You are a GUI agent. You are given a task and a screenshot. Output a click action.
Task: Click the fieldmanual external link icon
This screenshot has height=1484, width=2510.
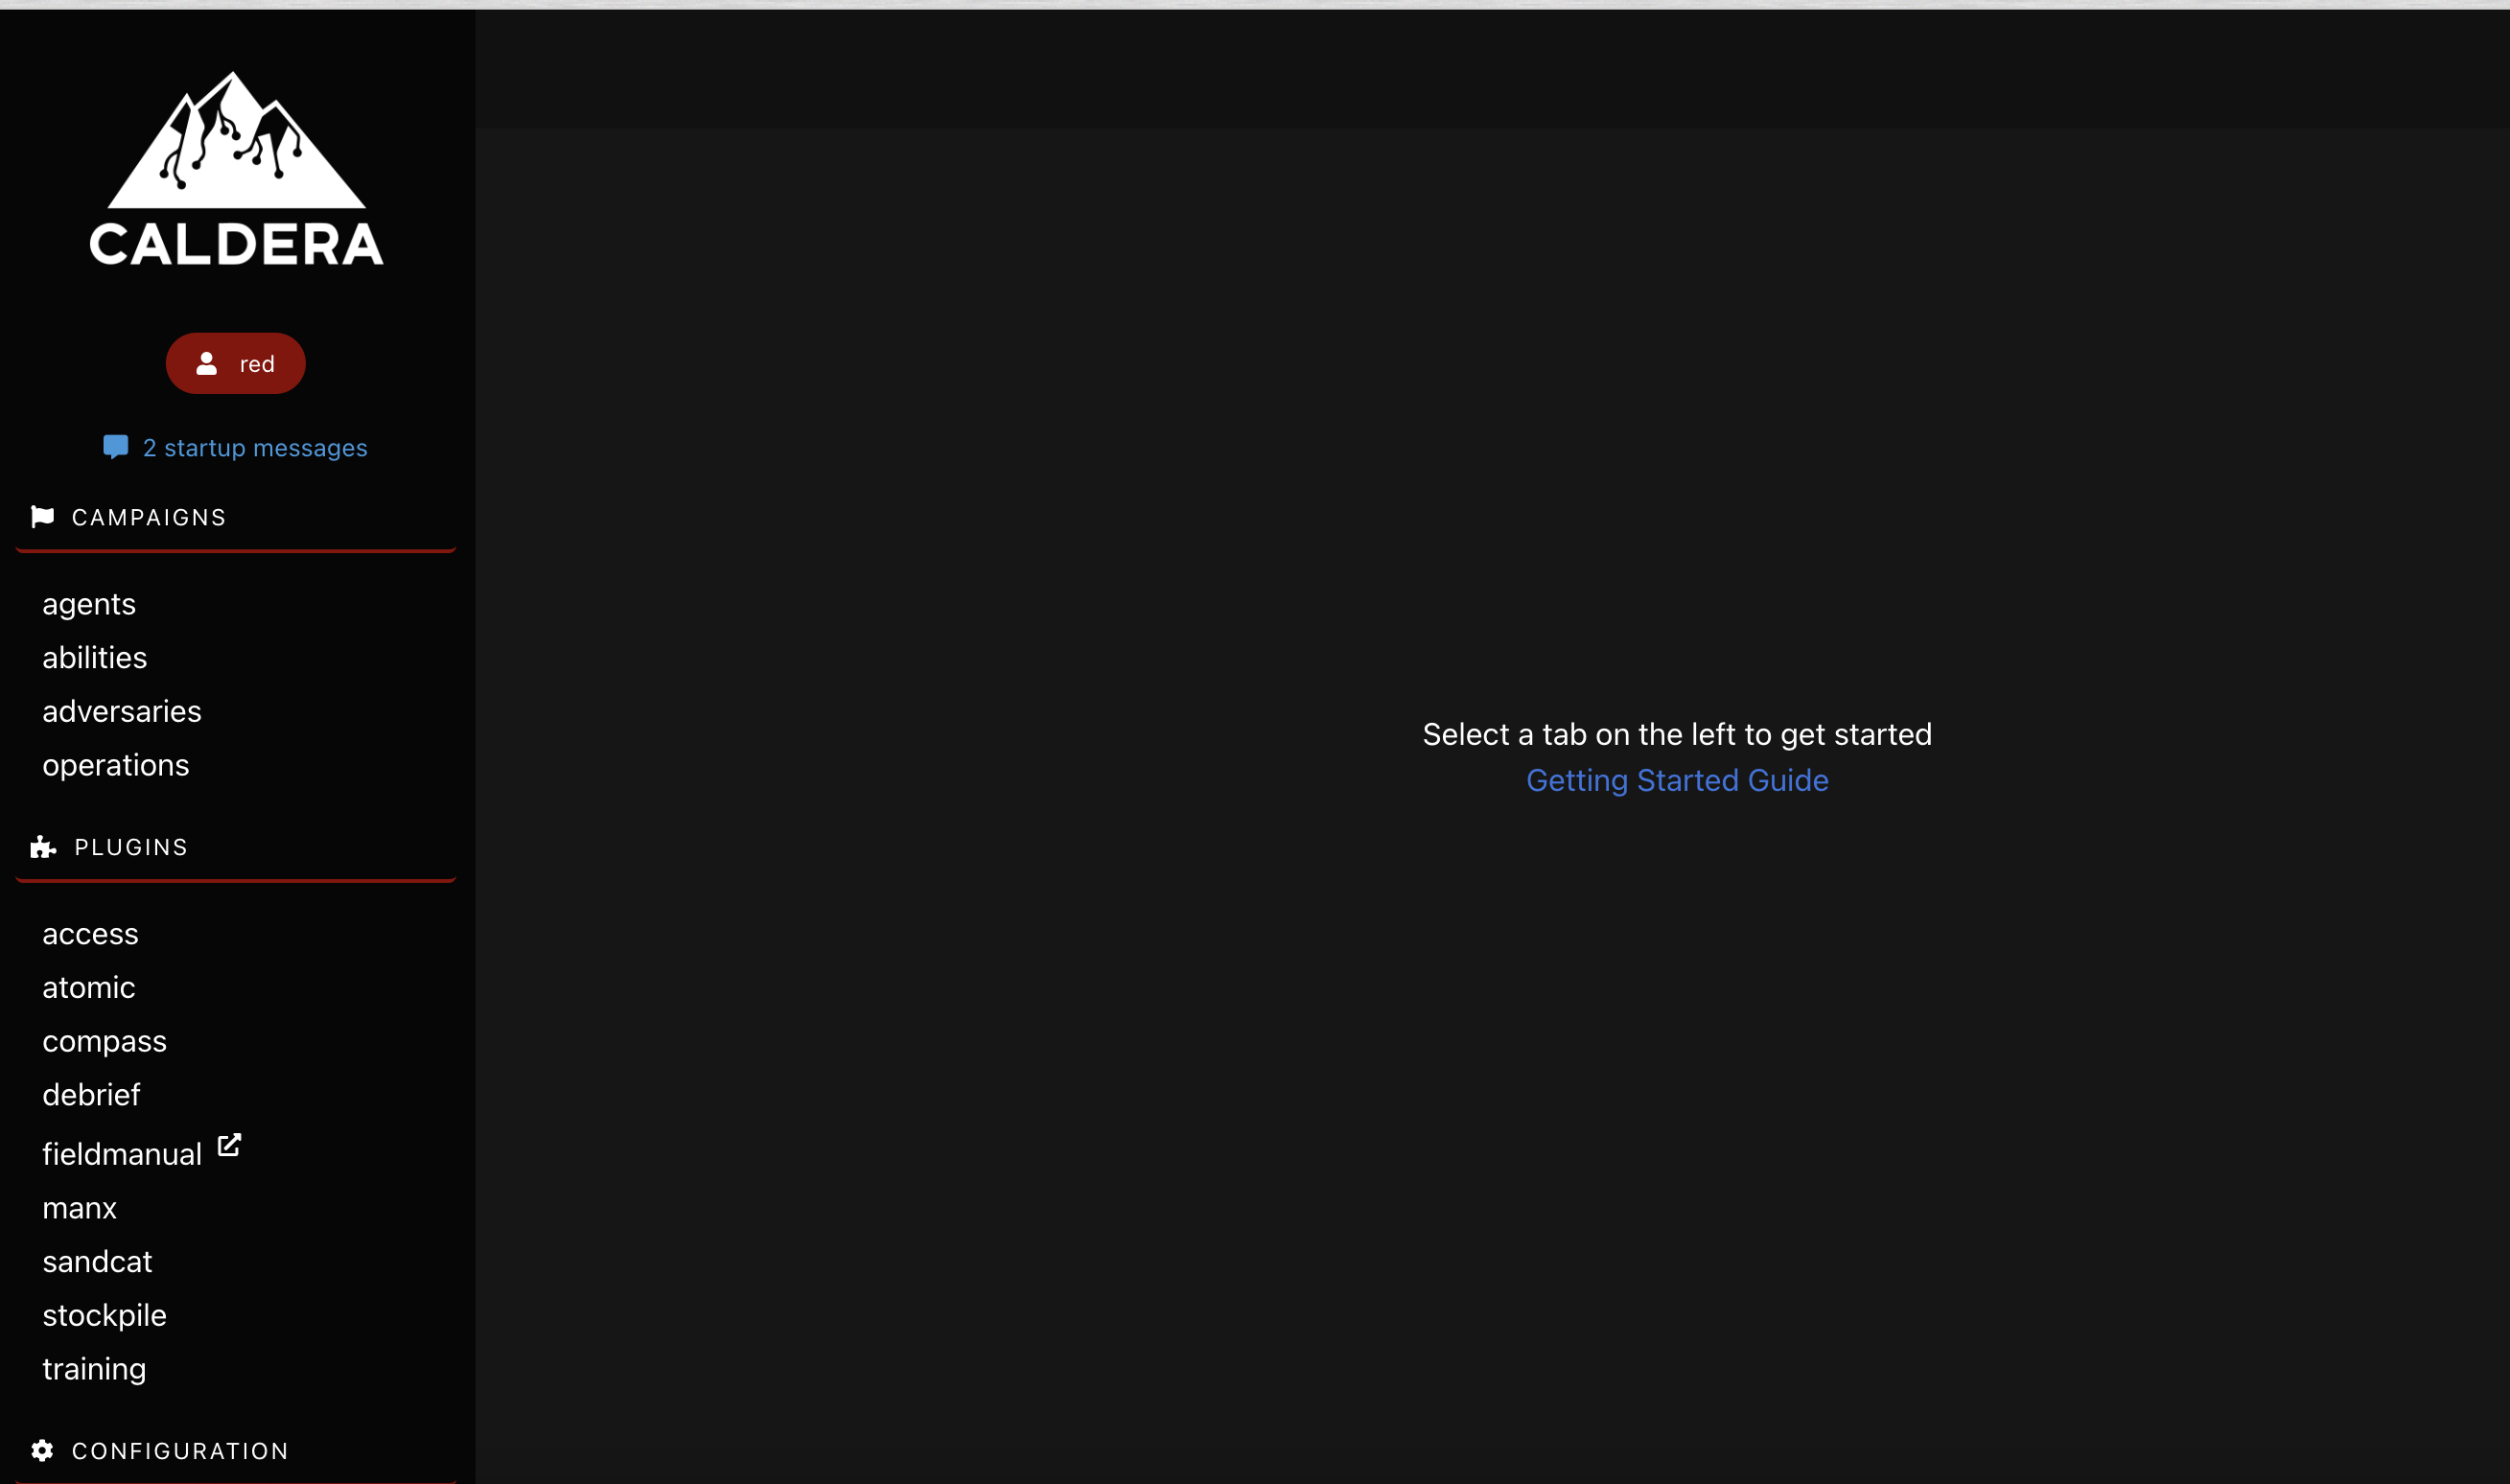229,1145
